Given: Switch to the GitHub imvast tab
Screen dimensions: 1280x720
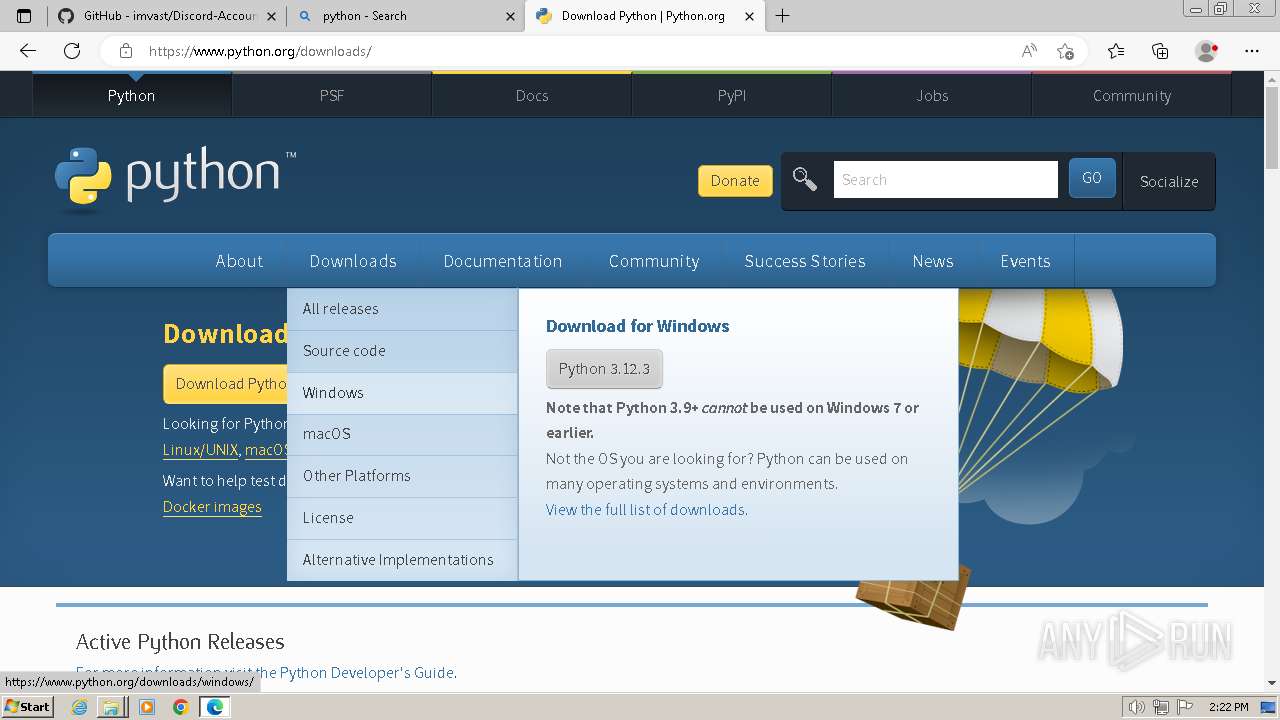Looking at the screenshot, I should tap(167, 16).
